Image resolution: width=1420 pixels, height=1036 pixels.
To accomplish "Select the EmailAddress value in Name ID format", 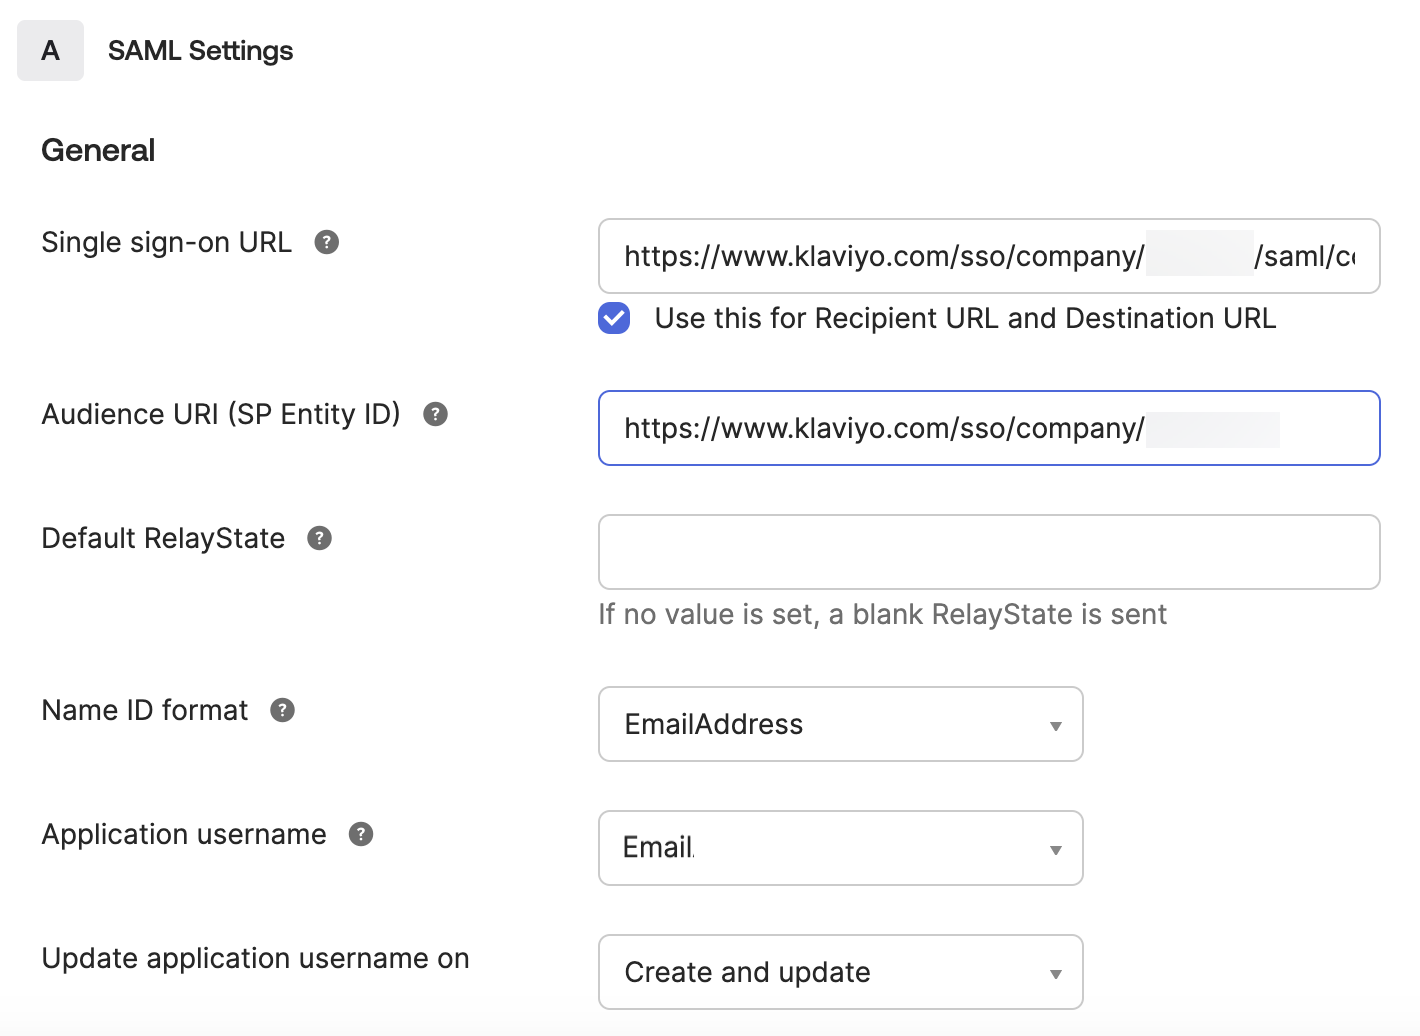I will (713, 724).
